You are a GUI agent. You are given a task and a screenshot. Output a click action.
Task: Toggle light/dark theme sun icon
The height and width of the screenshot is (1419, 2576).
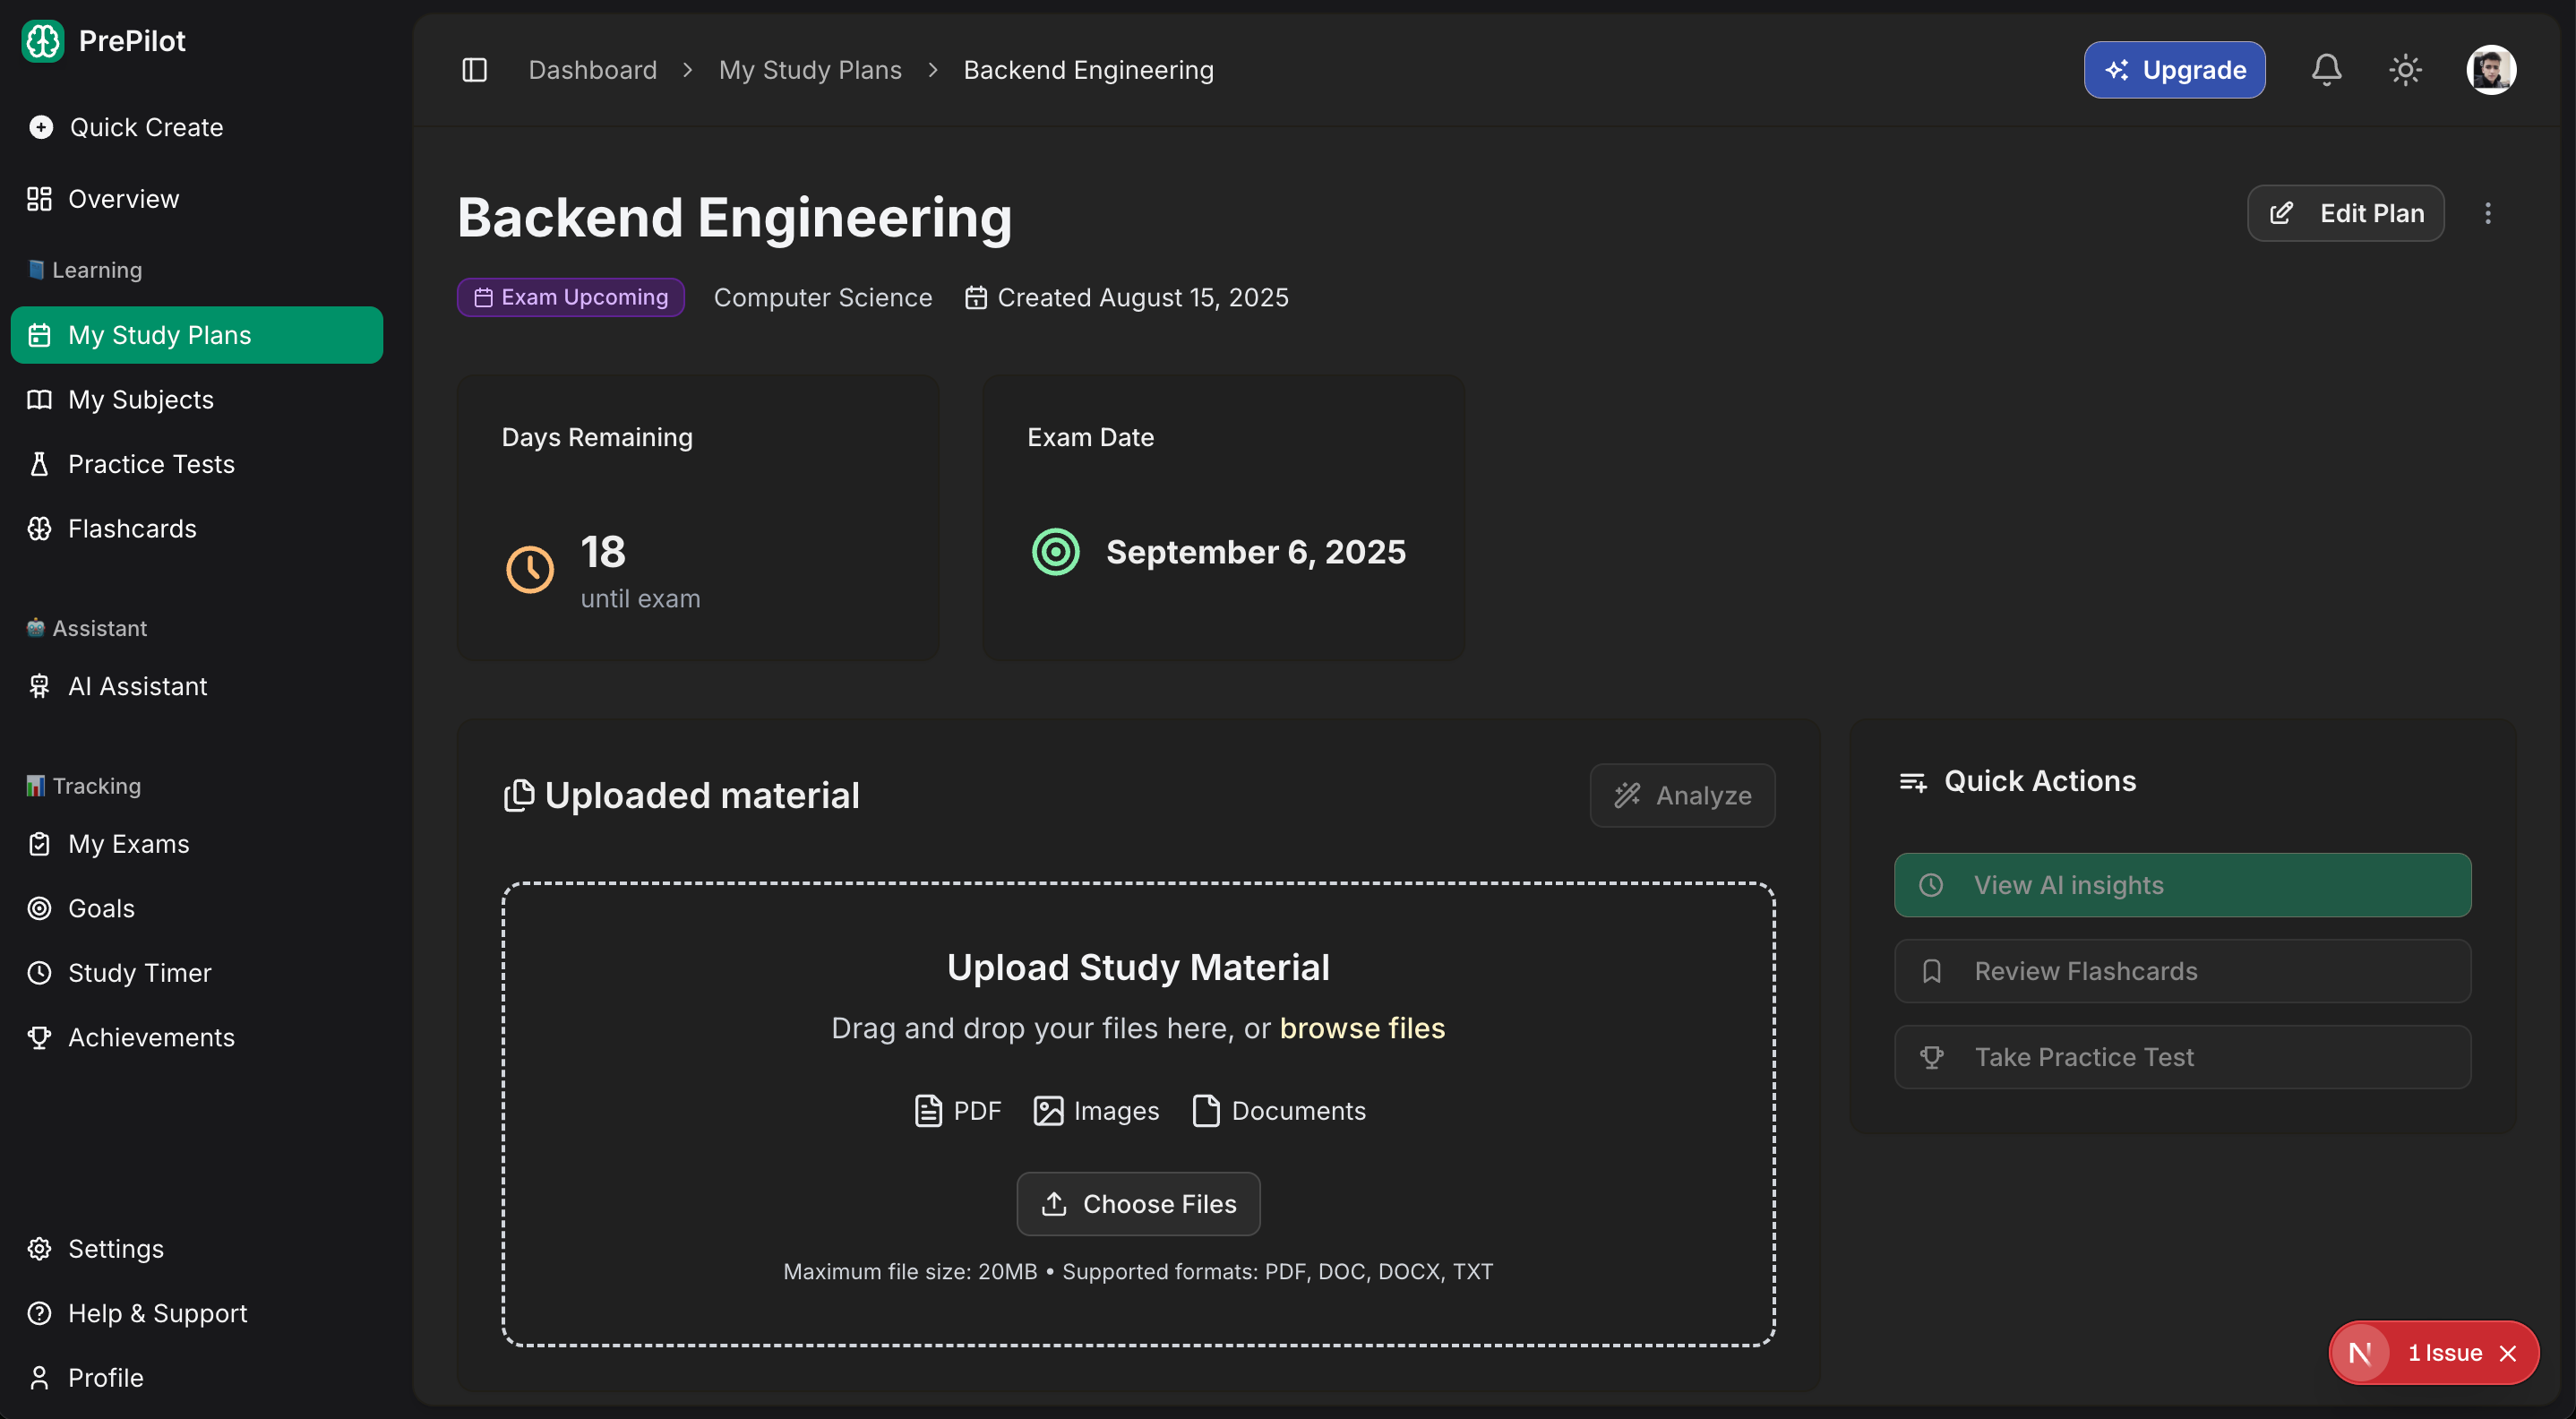tap(2405, 70)
